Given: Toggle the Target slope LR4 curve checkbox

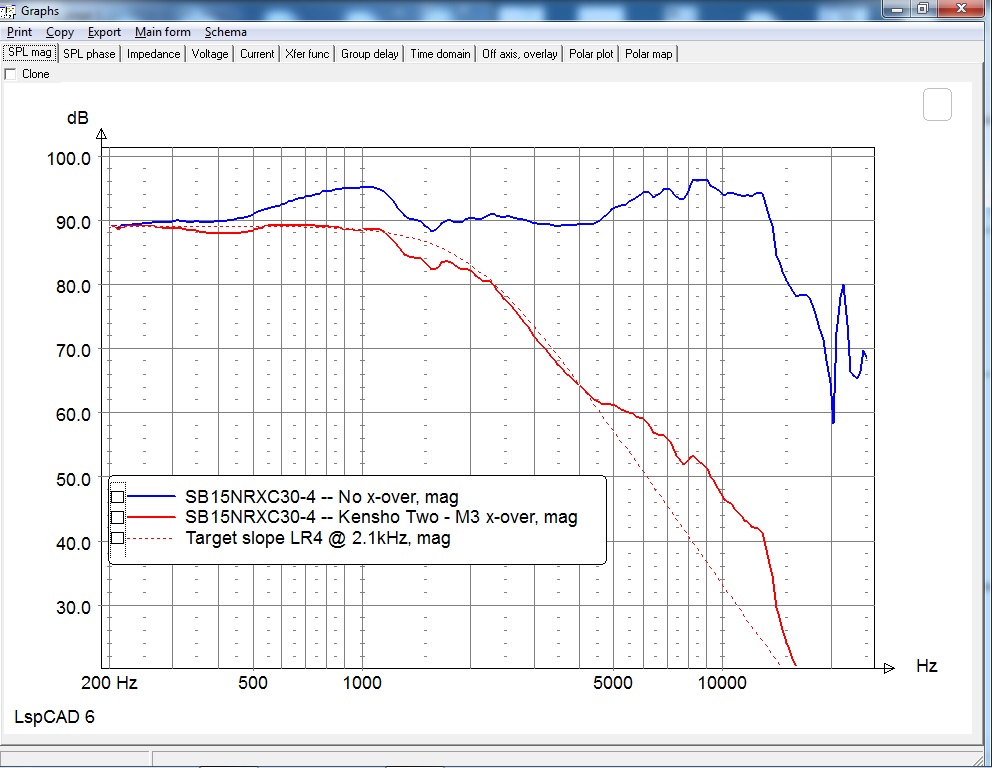Looking at the screenshot, I should [x=117, y=538].
